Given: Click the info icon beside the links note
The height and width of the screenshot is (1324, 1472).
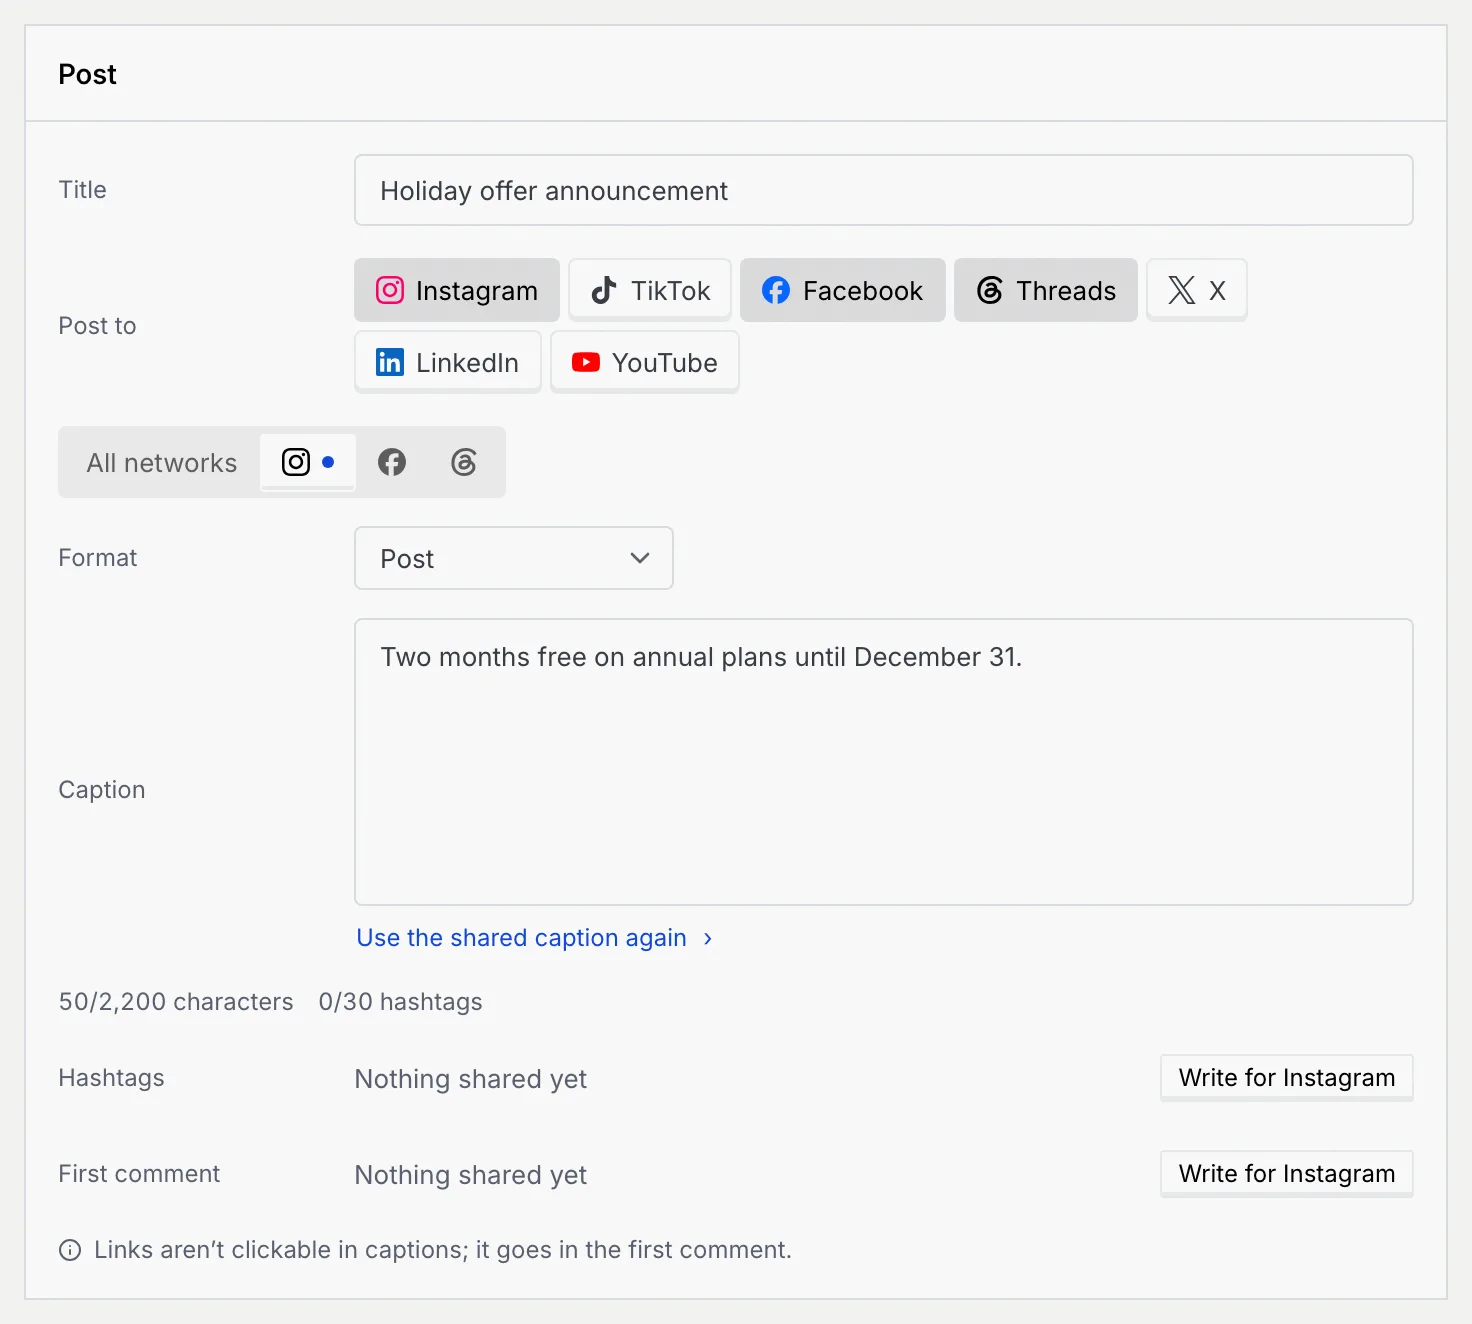Looking at the screenshot, I should click(70, 1250).
